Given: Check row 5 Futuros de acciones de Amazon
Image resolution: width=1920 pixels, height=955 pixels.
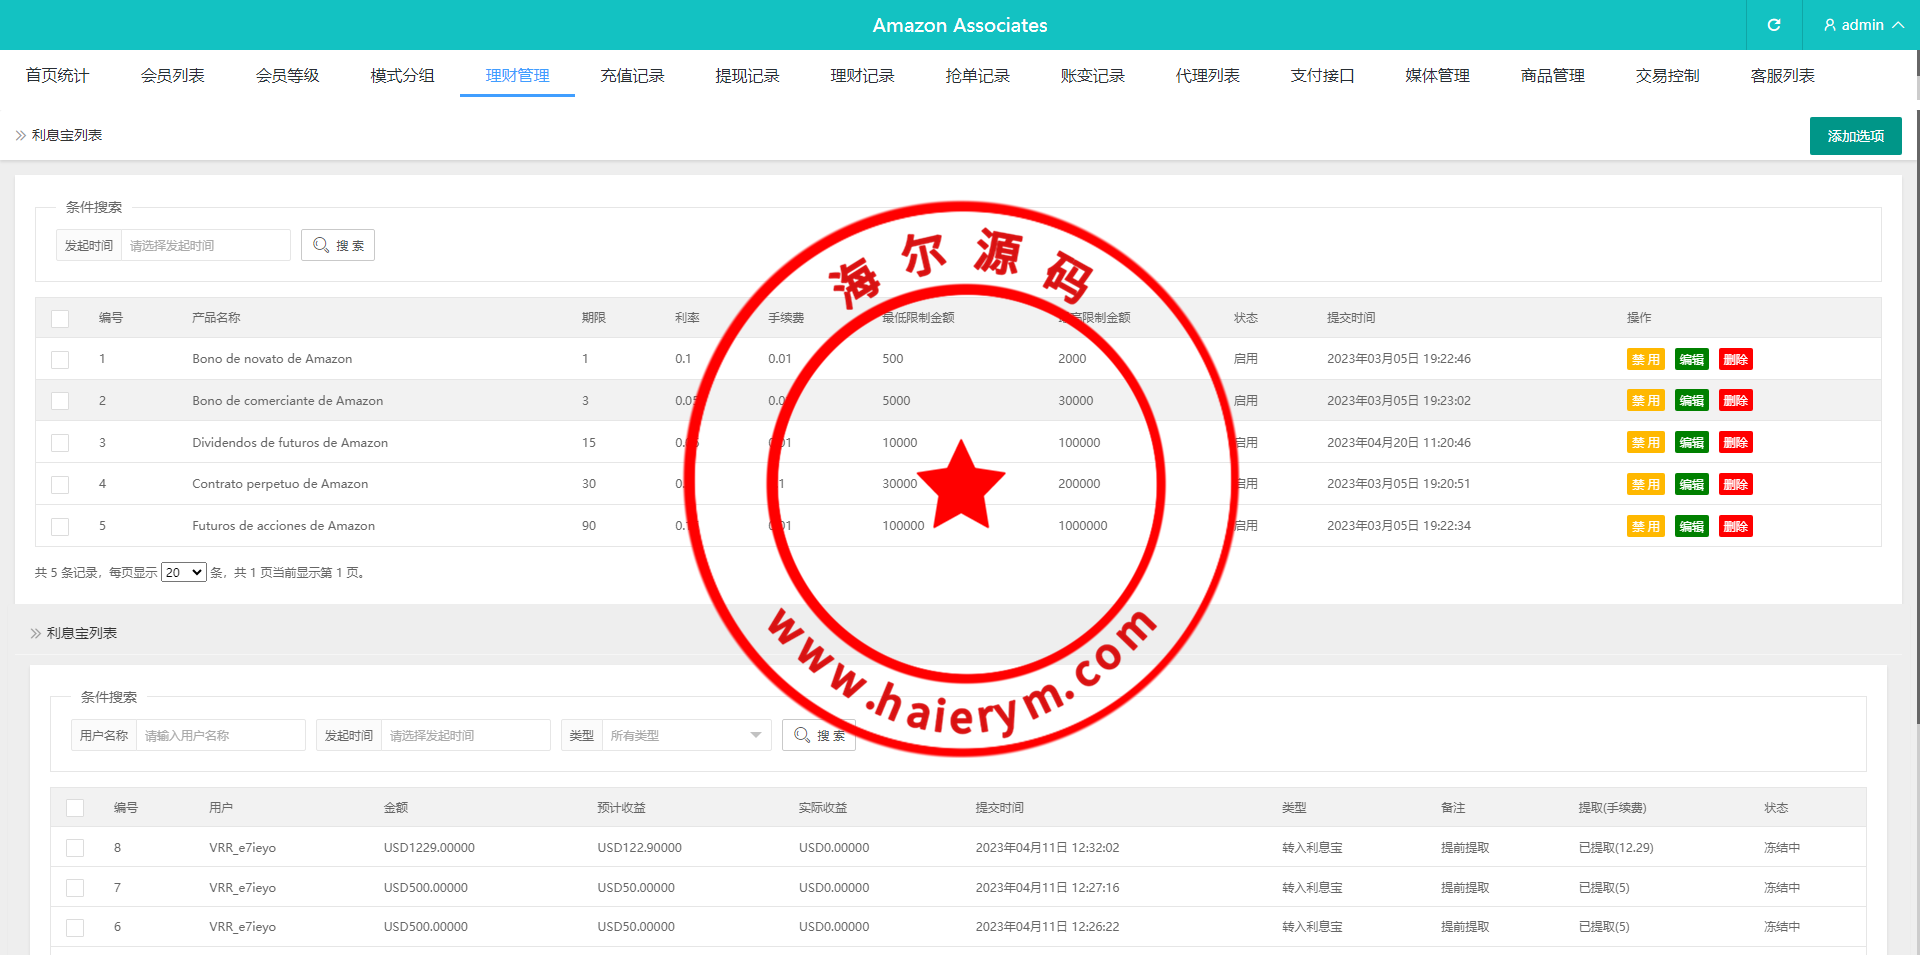Looking at the screenshot, I should pyautogui.click(x=60, y=526).
